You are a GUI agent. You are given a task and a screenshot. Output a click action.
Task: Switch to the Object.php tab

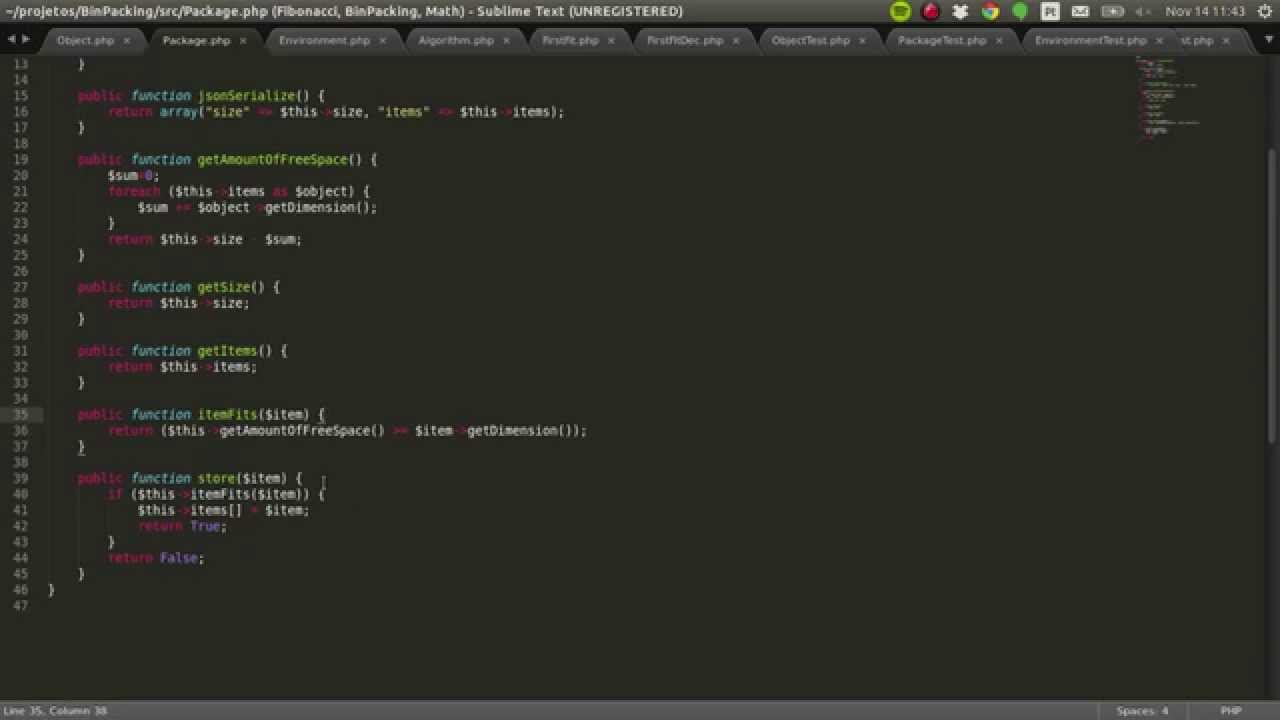[85, 40]
